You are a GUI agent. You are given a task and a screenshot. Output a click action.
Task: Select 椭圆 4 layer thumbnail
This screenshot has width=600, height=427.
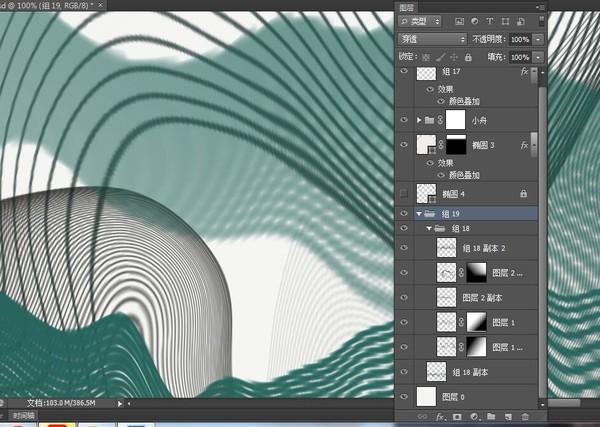point(426,194)
